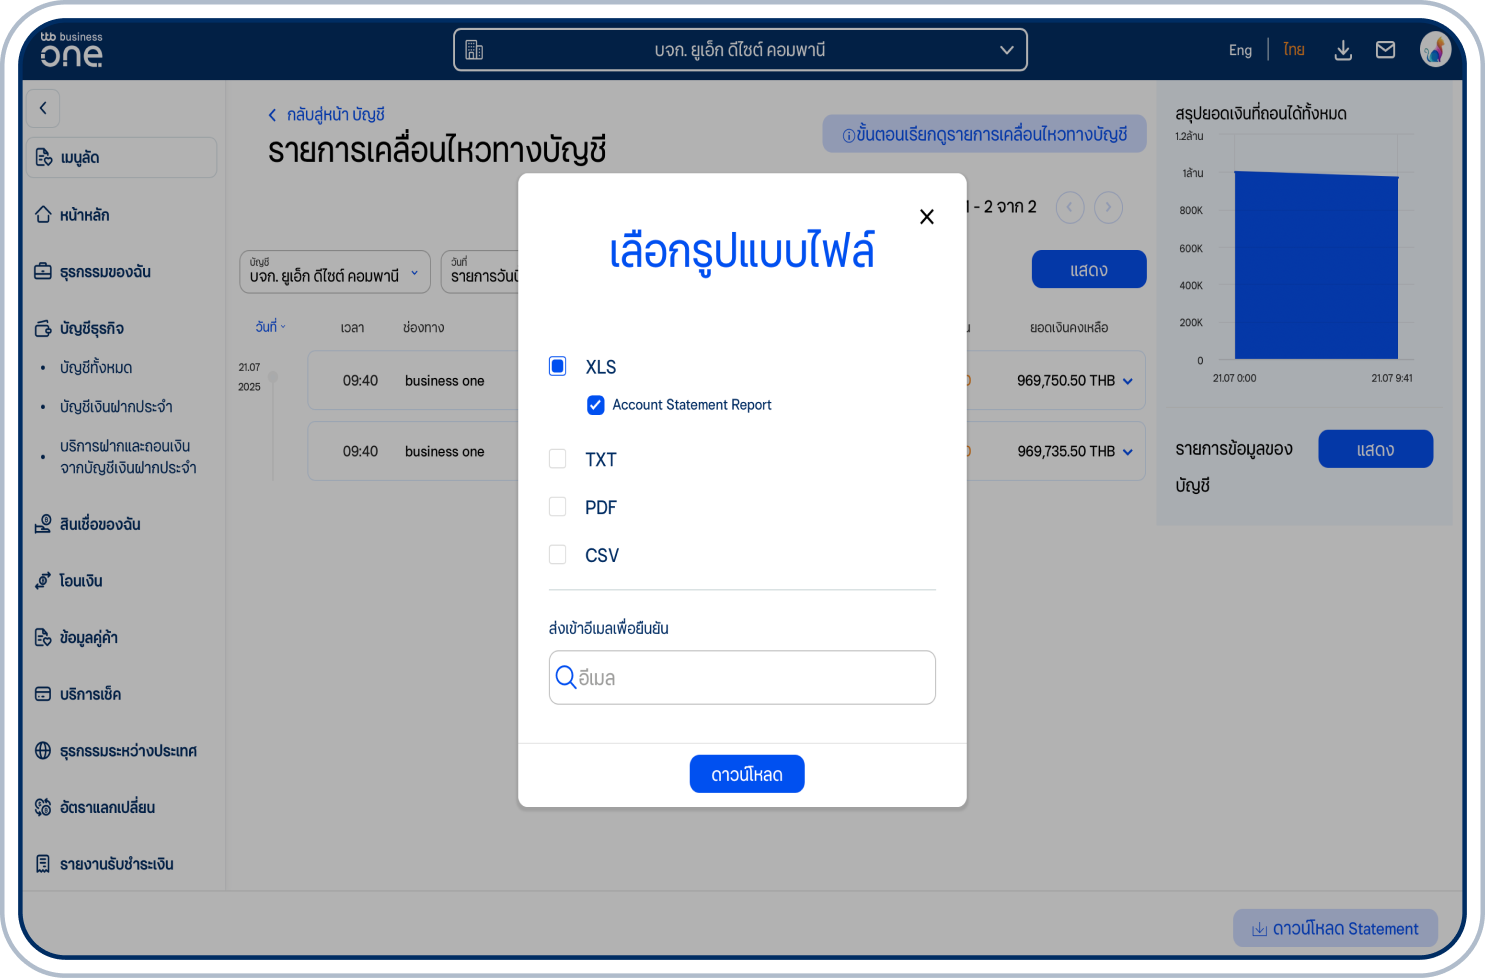Switch language to Eng

pyautogui.click(x=1240, y=49)
